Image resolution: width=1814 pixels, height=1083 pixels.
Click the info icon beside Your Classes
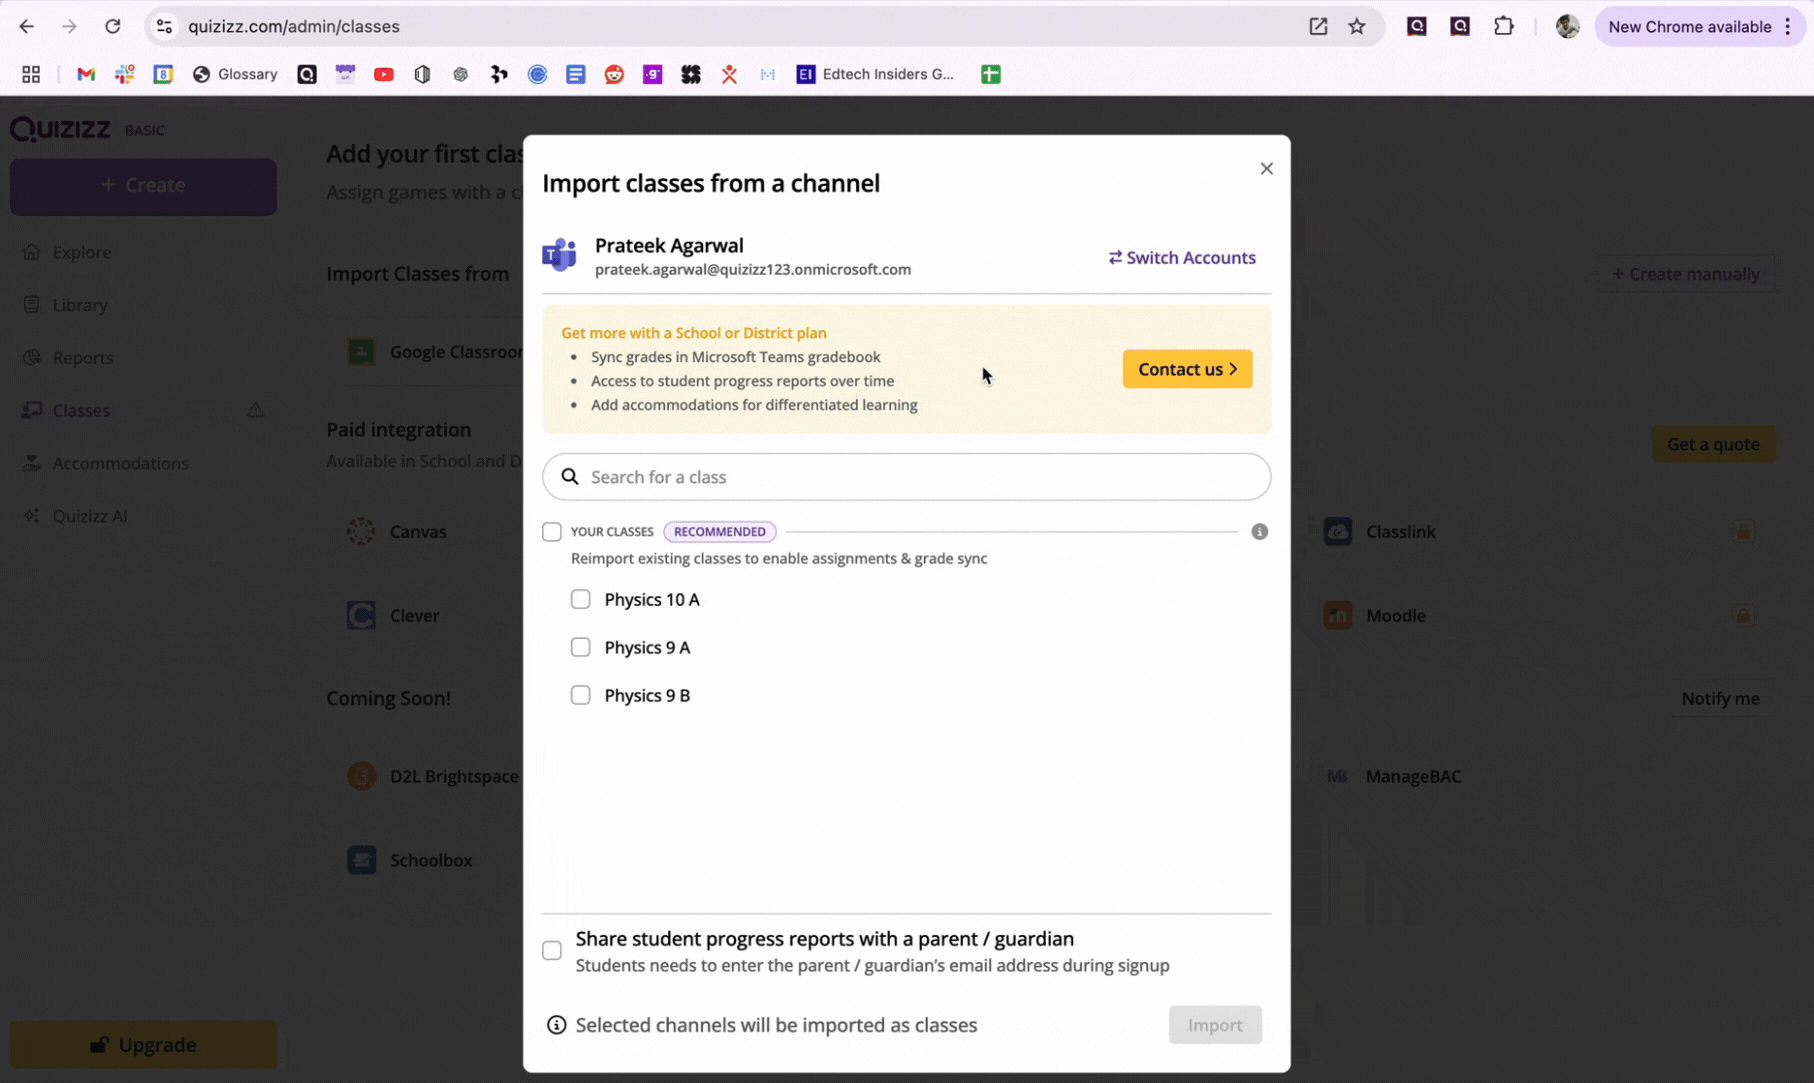(1259, 532)
